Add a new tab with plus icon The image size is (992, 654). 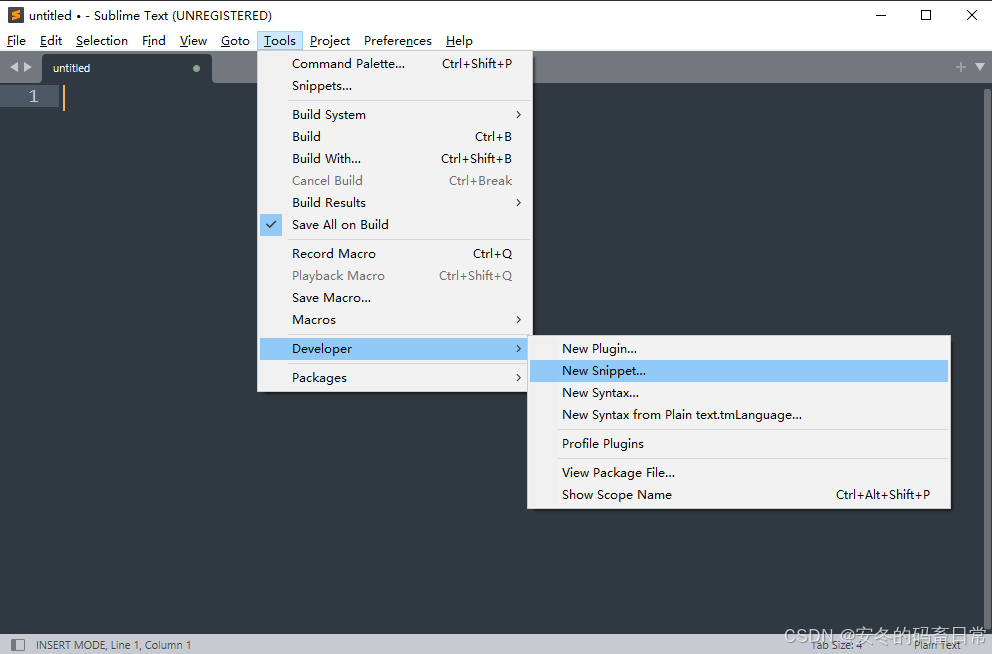pos(960,67)
